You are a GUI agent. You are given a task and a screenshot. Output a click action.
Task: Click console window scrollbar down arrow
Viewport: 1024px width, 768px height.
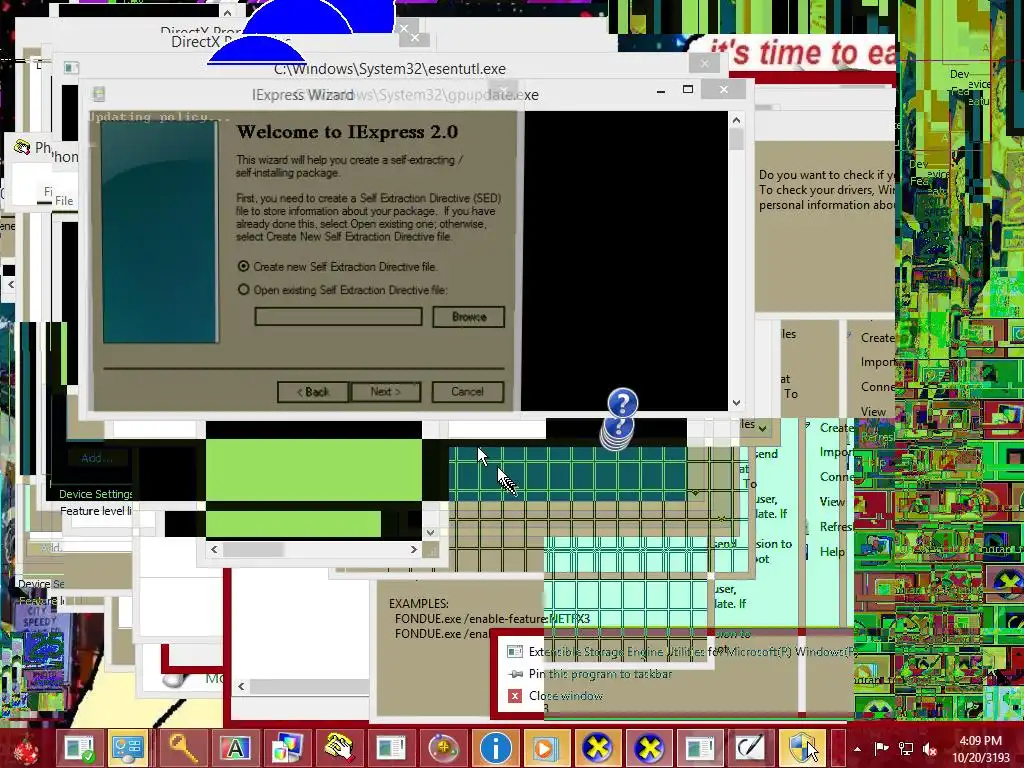pyautogui.click(x=736, y=403)
